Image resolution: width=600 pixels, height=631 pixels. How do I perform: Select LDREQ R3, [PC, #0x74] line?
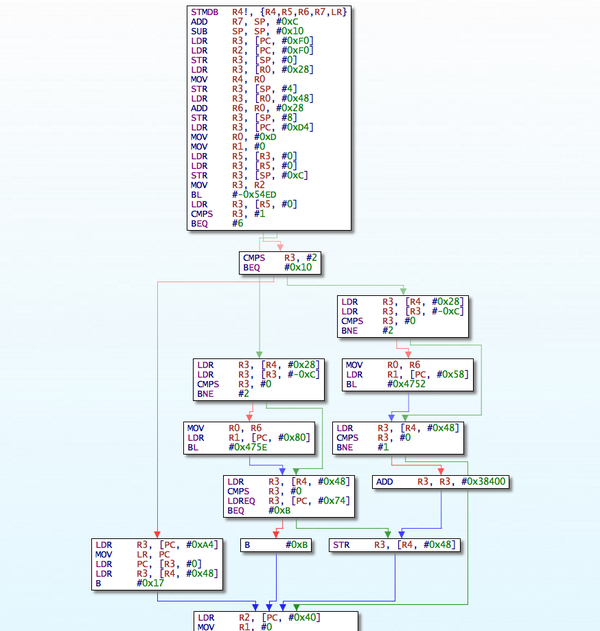click(x=289, y=501)
